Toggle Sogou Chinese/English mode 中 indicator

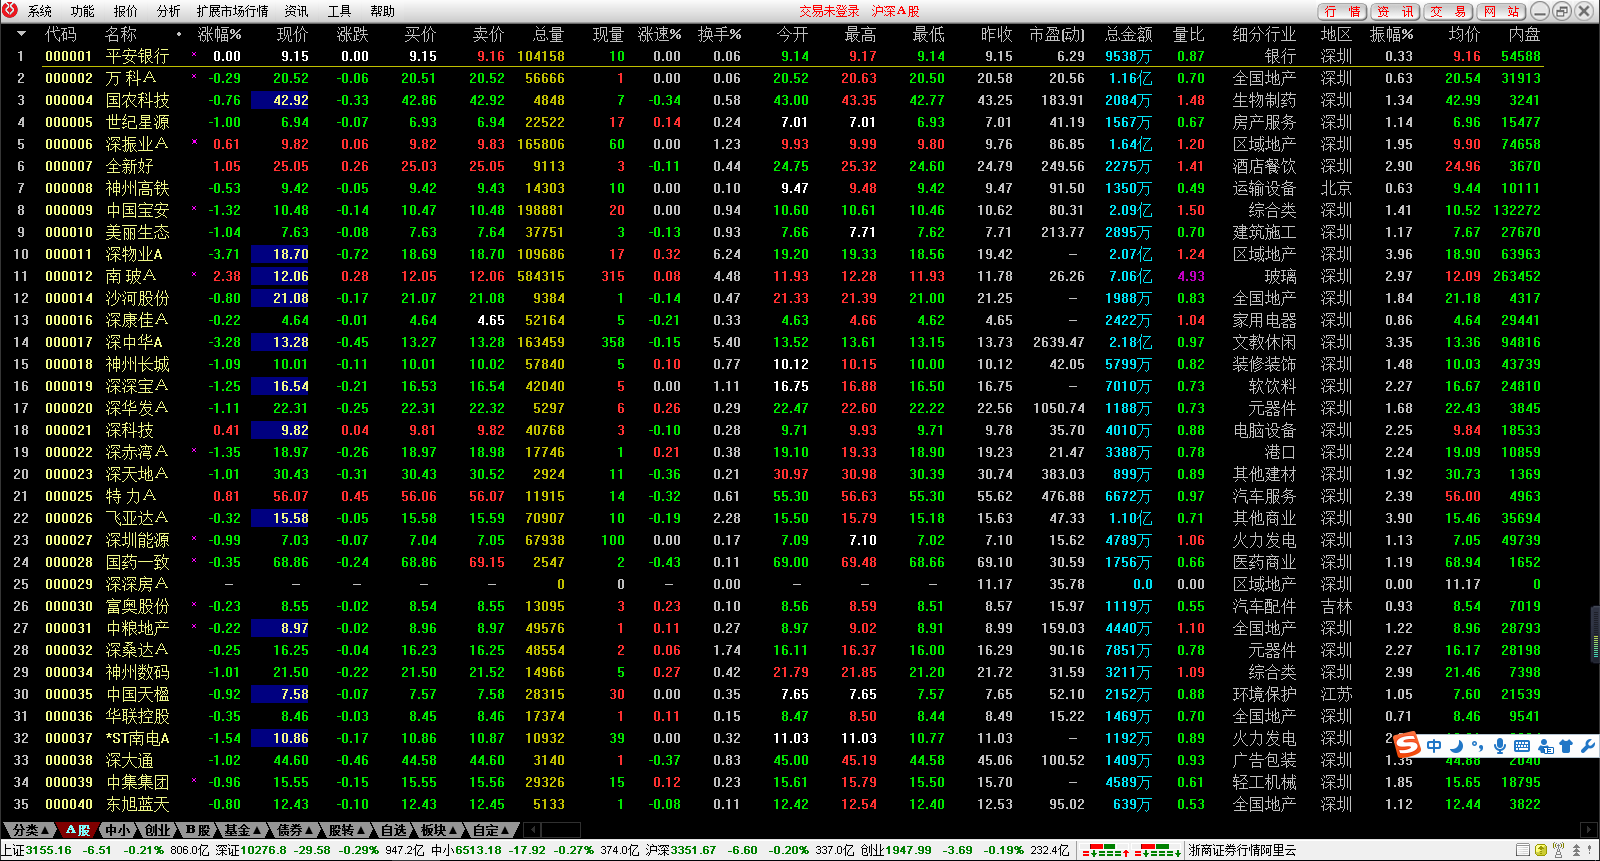pyautogui.click(x=1434, y=746)
